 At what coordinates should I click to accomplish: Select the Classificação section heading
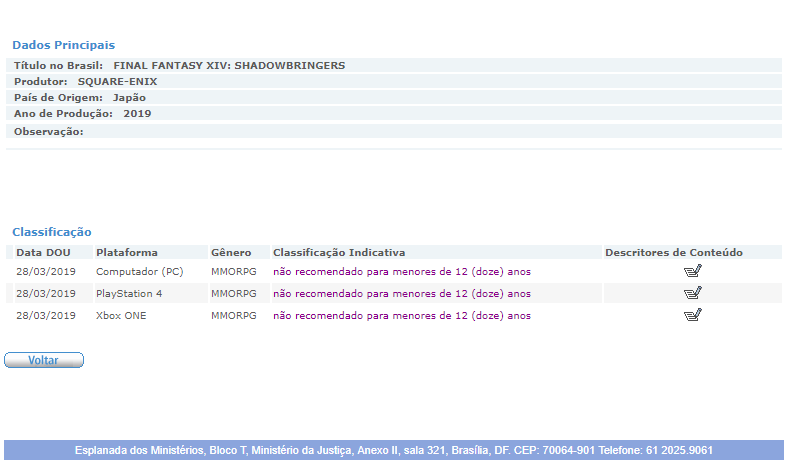click(x=52, y=232)
